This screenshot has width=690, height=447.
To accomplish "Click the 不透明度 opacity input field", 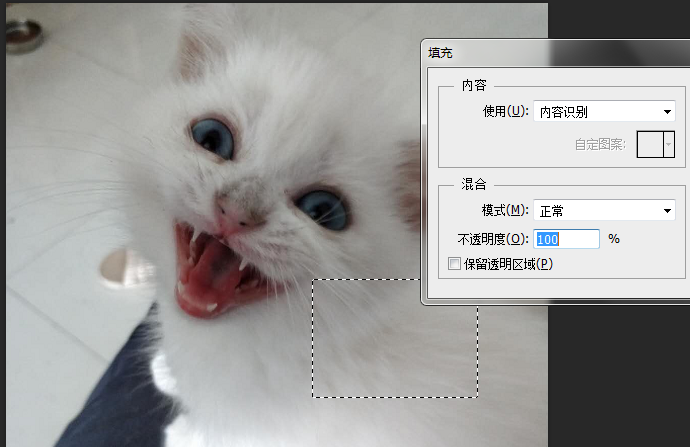I will pos(566,239).
